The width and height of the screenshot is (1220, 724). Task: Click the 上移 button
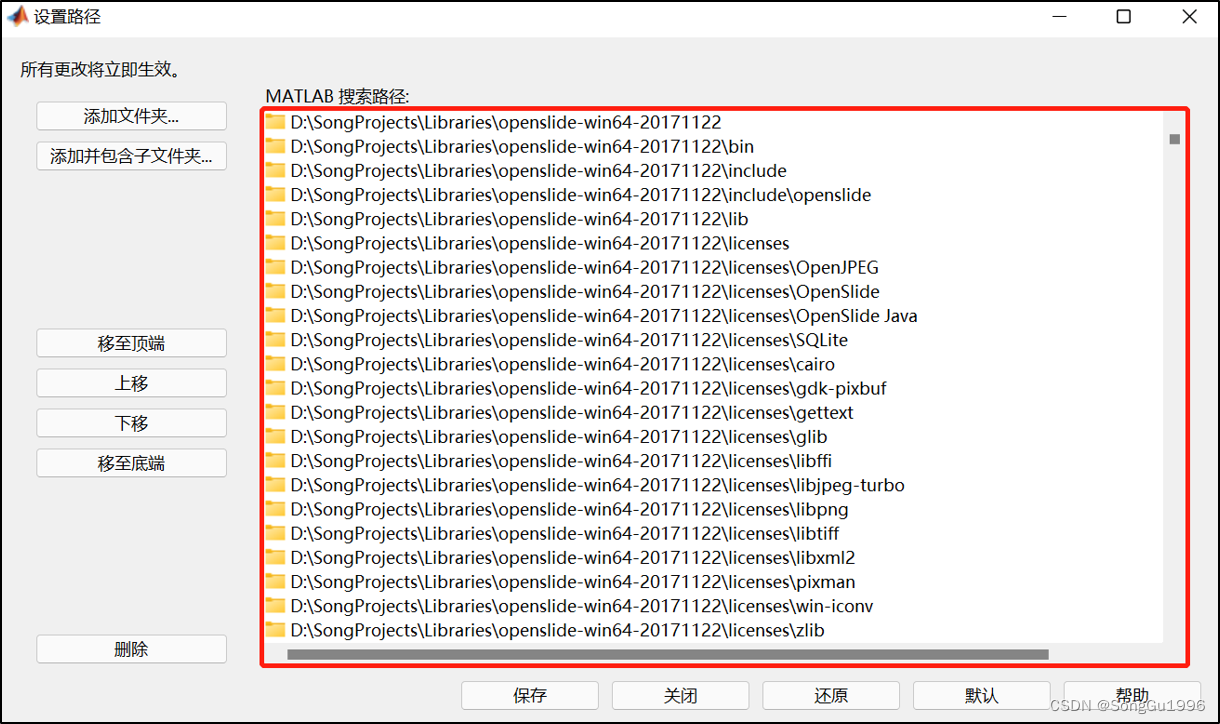click(132, 383)
